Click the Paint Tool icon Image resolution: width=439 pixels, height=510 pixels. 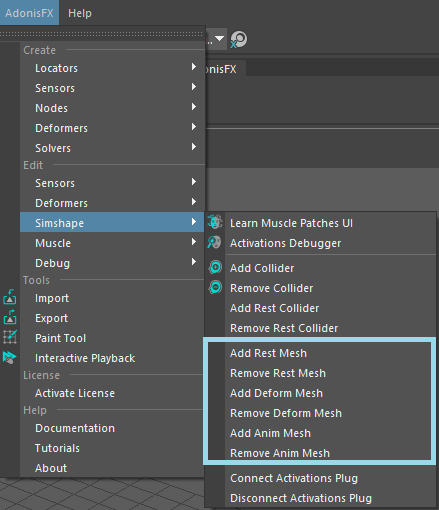pos(10,337)
